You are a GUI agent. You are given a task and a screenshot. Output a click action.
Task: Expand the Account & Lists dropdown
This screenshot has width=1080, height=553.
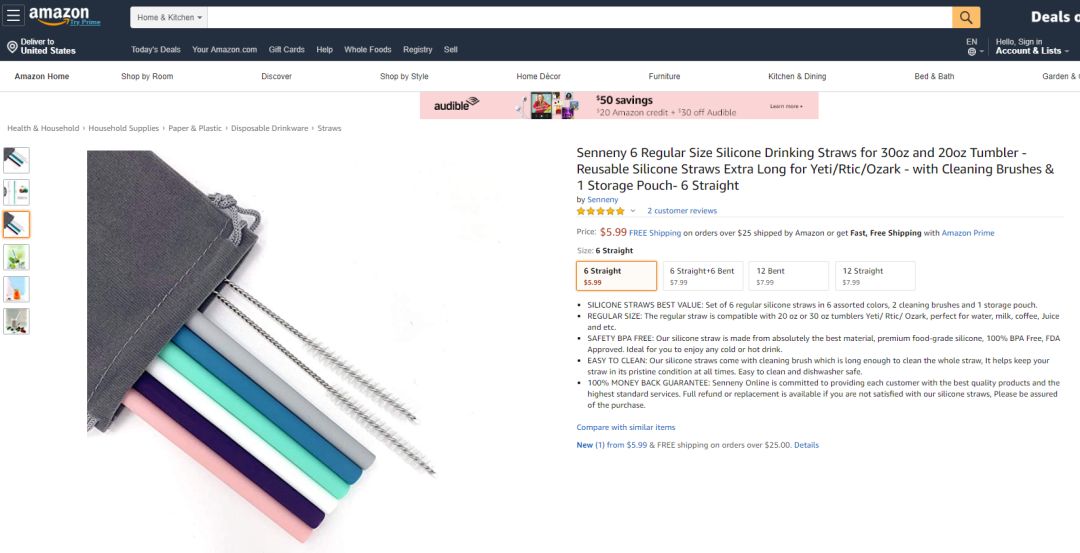1030,51
